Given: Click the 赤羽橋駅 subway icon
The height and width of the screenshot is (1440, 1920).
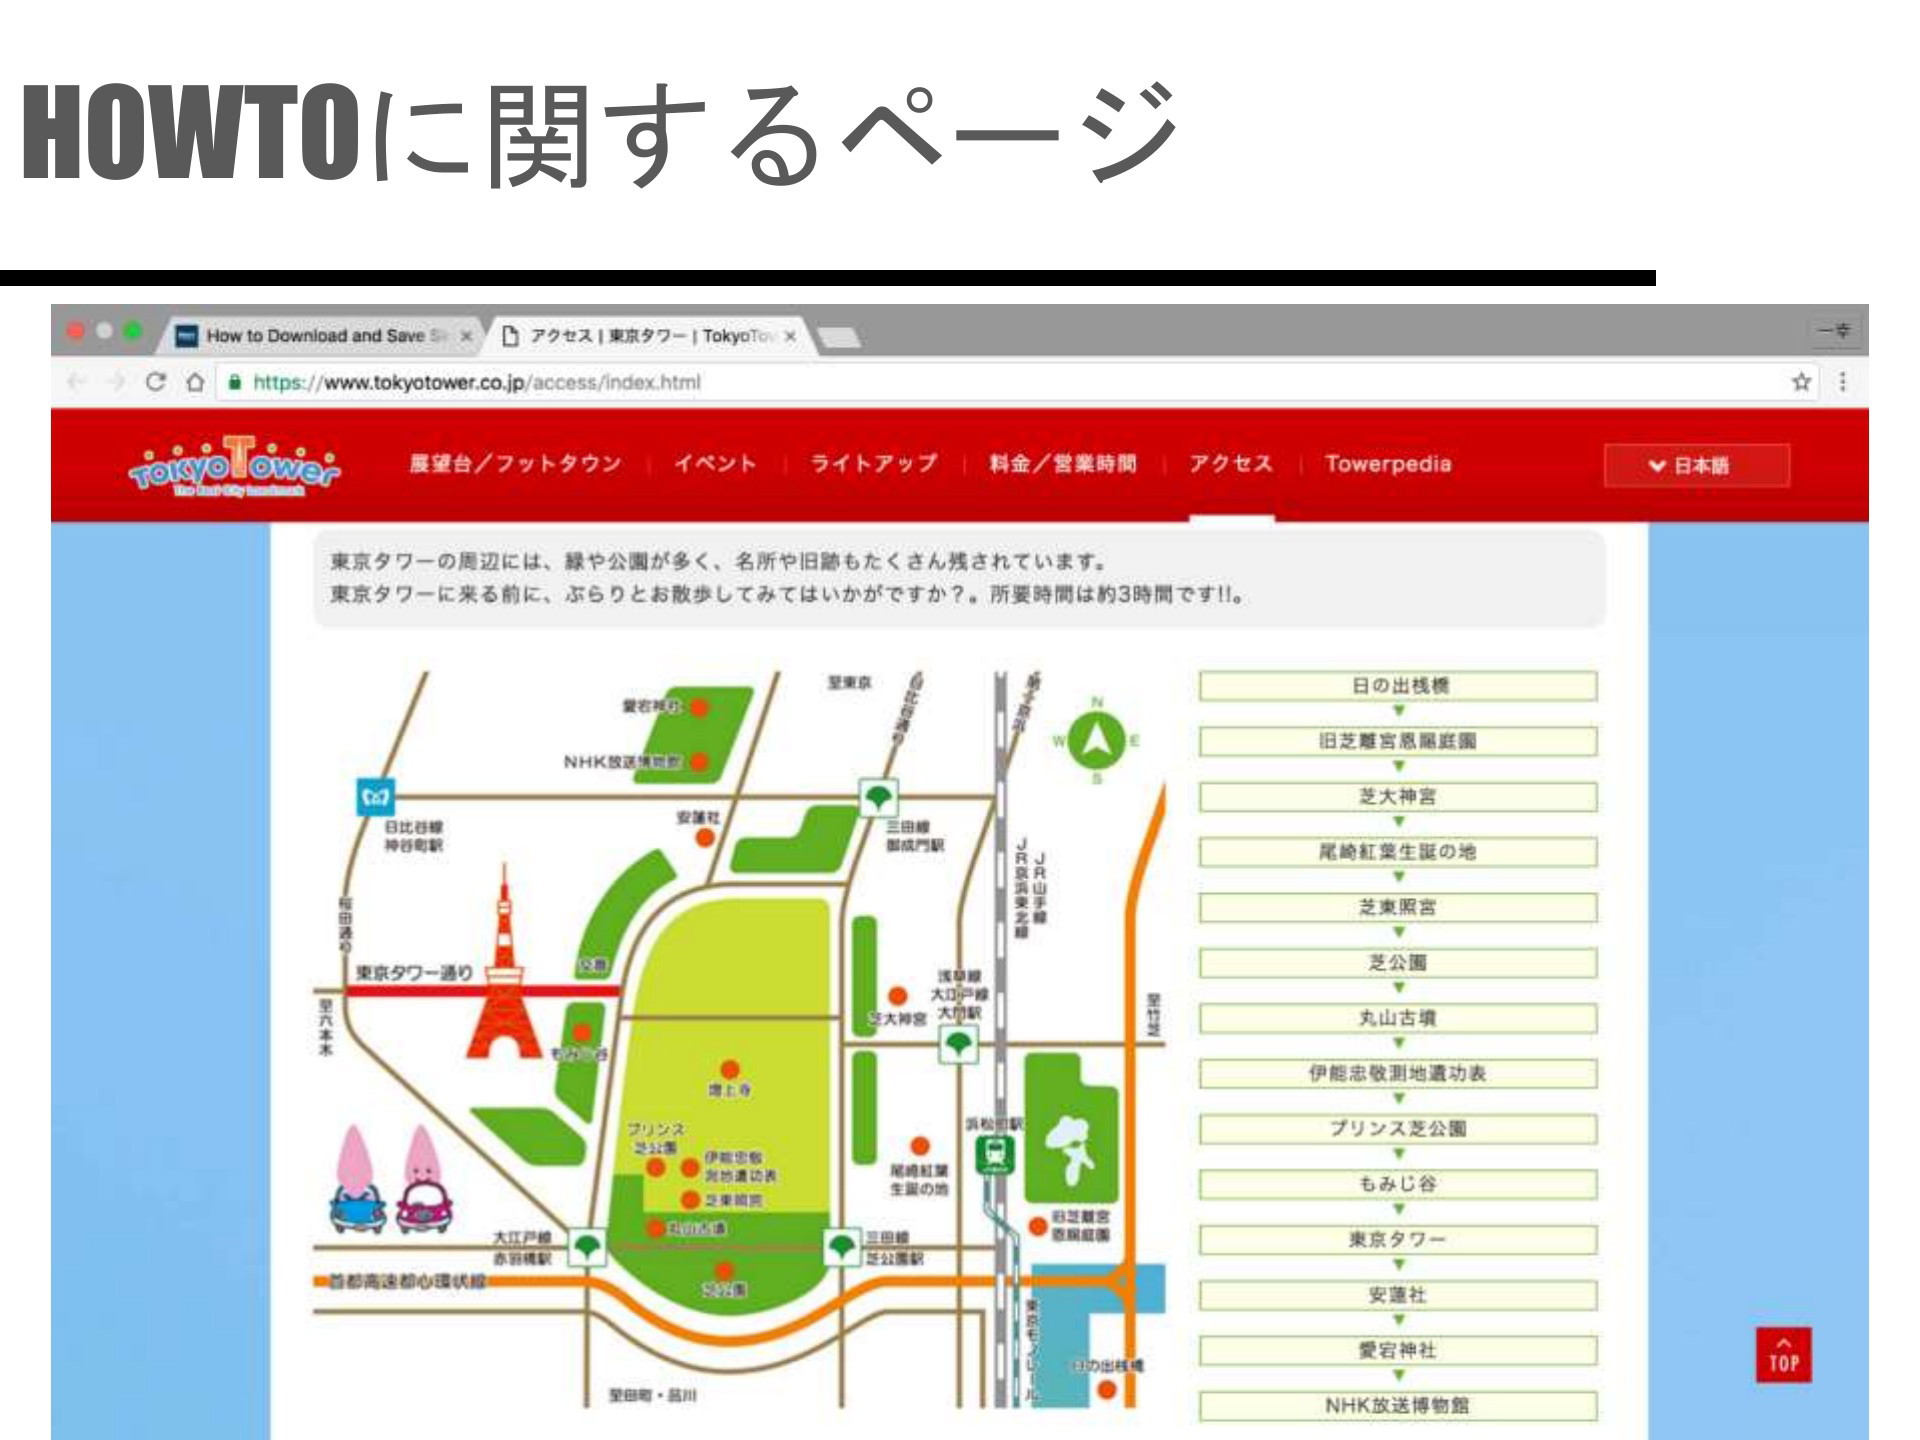Looking at the screenshot, I should pyautogui.click(x=587, y=1248).
